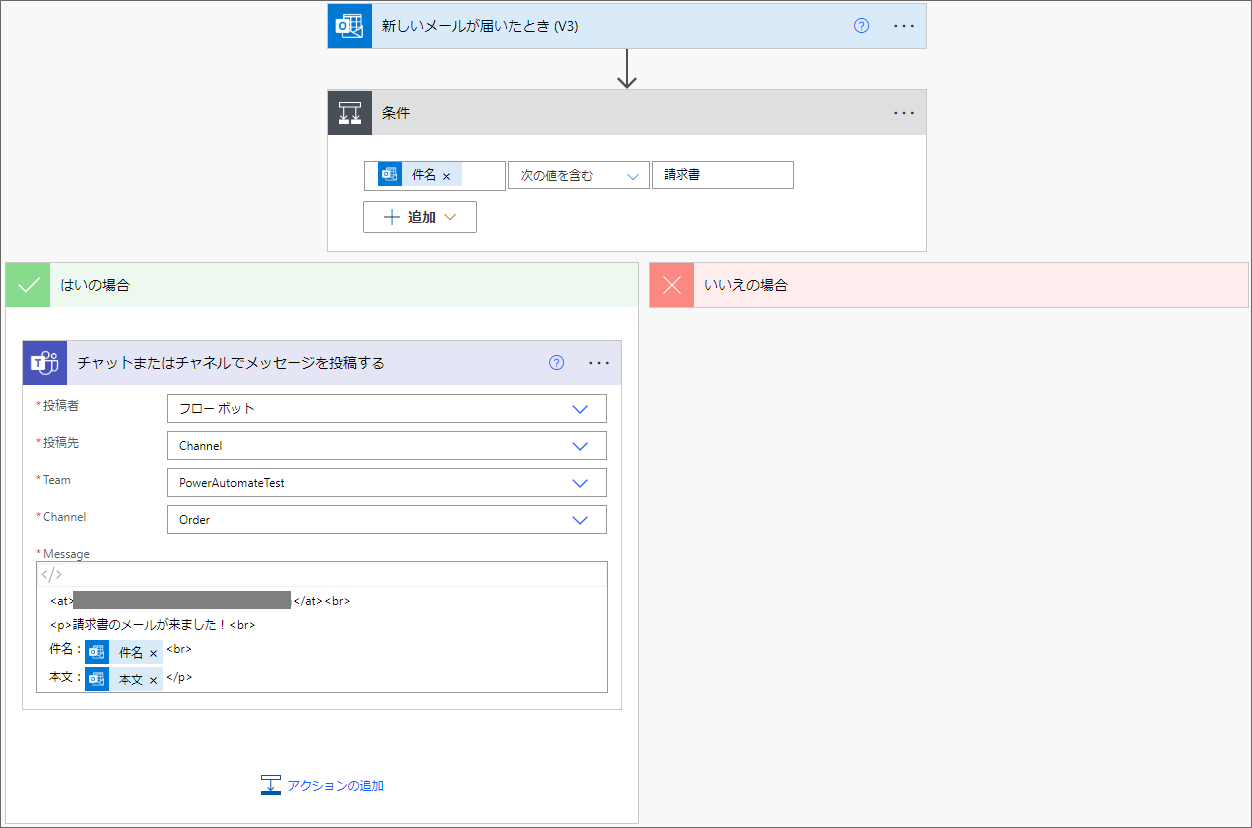Screen dimensions: 1252x828
Task: Click the Outlook icon on 件名 inside the message body
Action: point(96,651)
